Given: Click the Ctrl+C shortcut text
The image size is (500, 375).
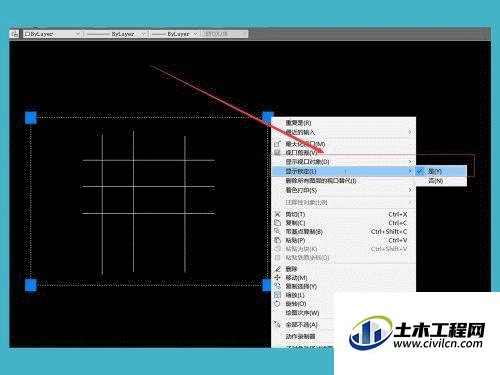Looking at the screenshot, I should pos(398,223).
